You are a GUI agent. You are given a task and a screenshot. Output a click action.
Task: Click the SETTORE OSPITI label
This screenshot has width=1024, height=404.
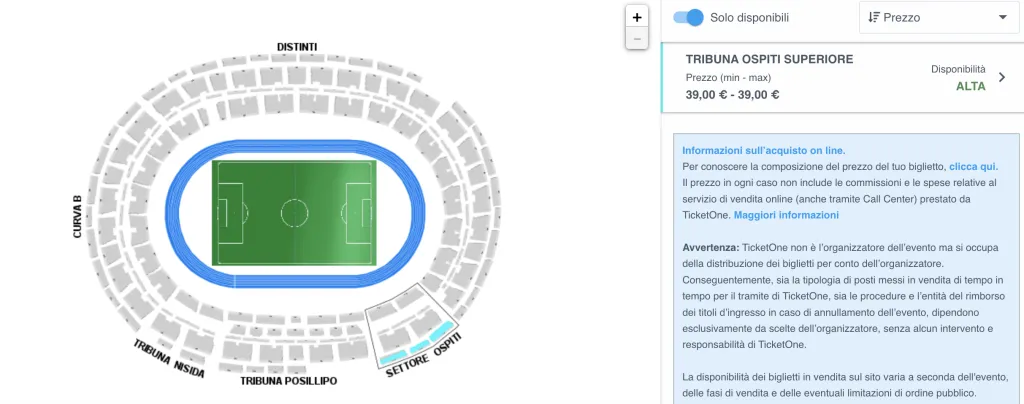[x=424, y=354]
